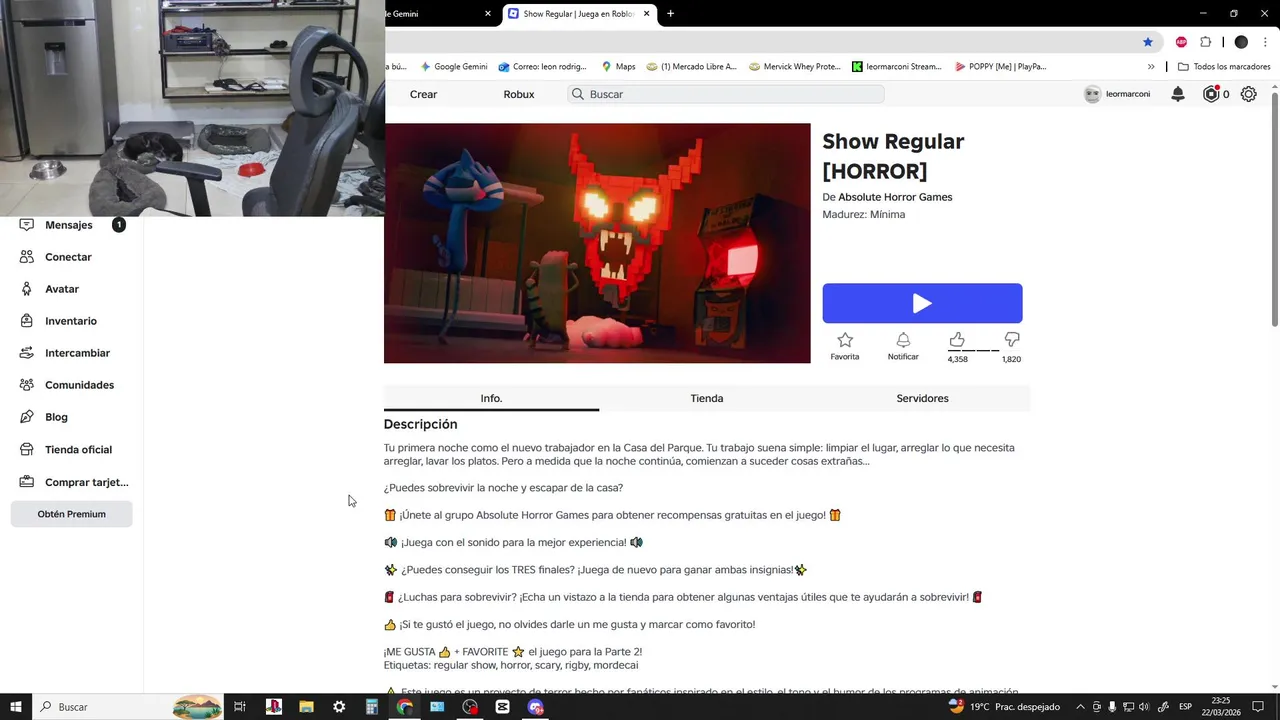Screen dimensions: 1280x720
Task: Click the leormarconi avatar in header
Action: (1092, 94)
